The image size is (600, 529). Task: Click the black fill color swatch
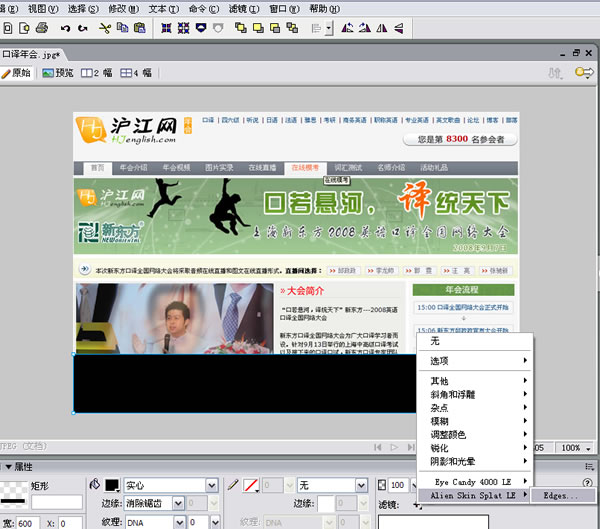click(112, 485)
